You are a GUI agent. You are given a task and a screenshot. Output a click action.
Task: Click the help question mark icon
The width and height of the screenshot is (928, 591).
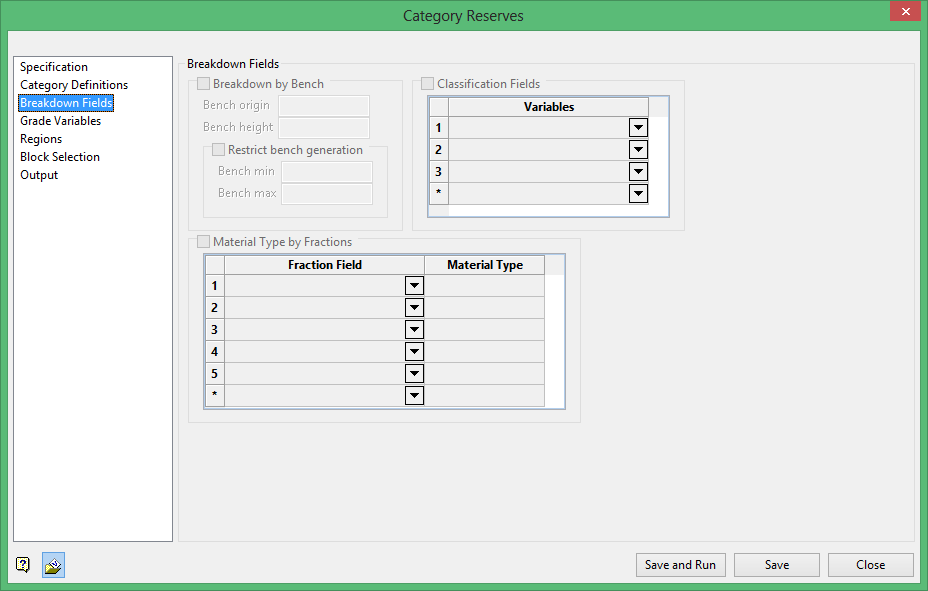[x=23, y=565]
